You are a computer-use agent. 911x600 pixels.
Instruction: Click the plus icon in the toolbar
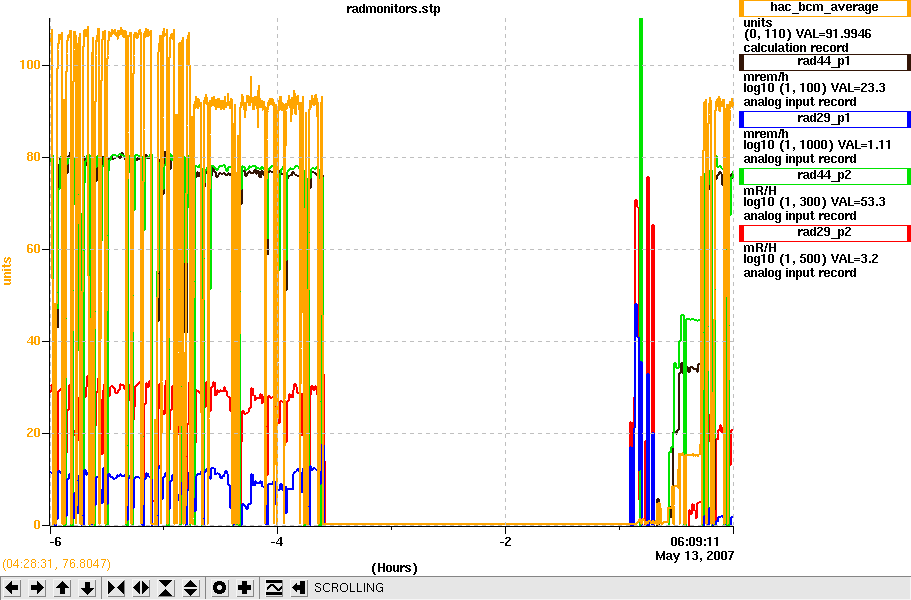pyautogui.click(x=245, y=588)
